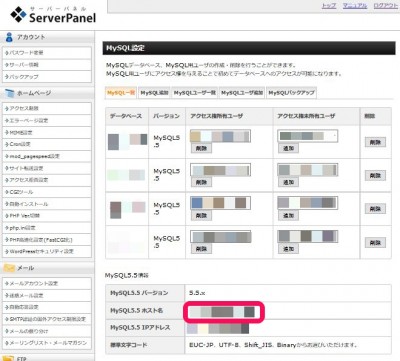Viewport: 400px width, 361px height.
Task: Delete the third database via 削除 column button
Action: 375,209
